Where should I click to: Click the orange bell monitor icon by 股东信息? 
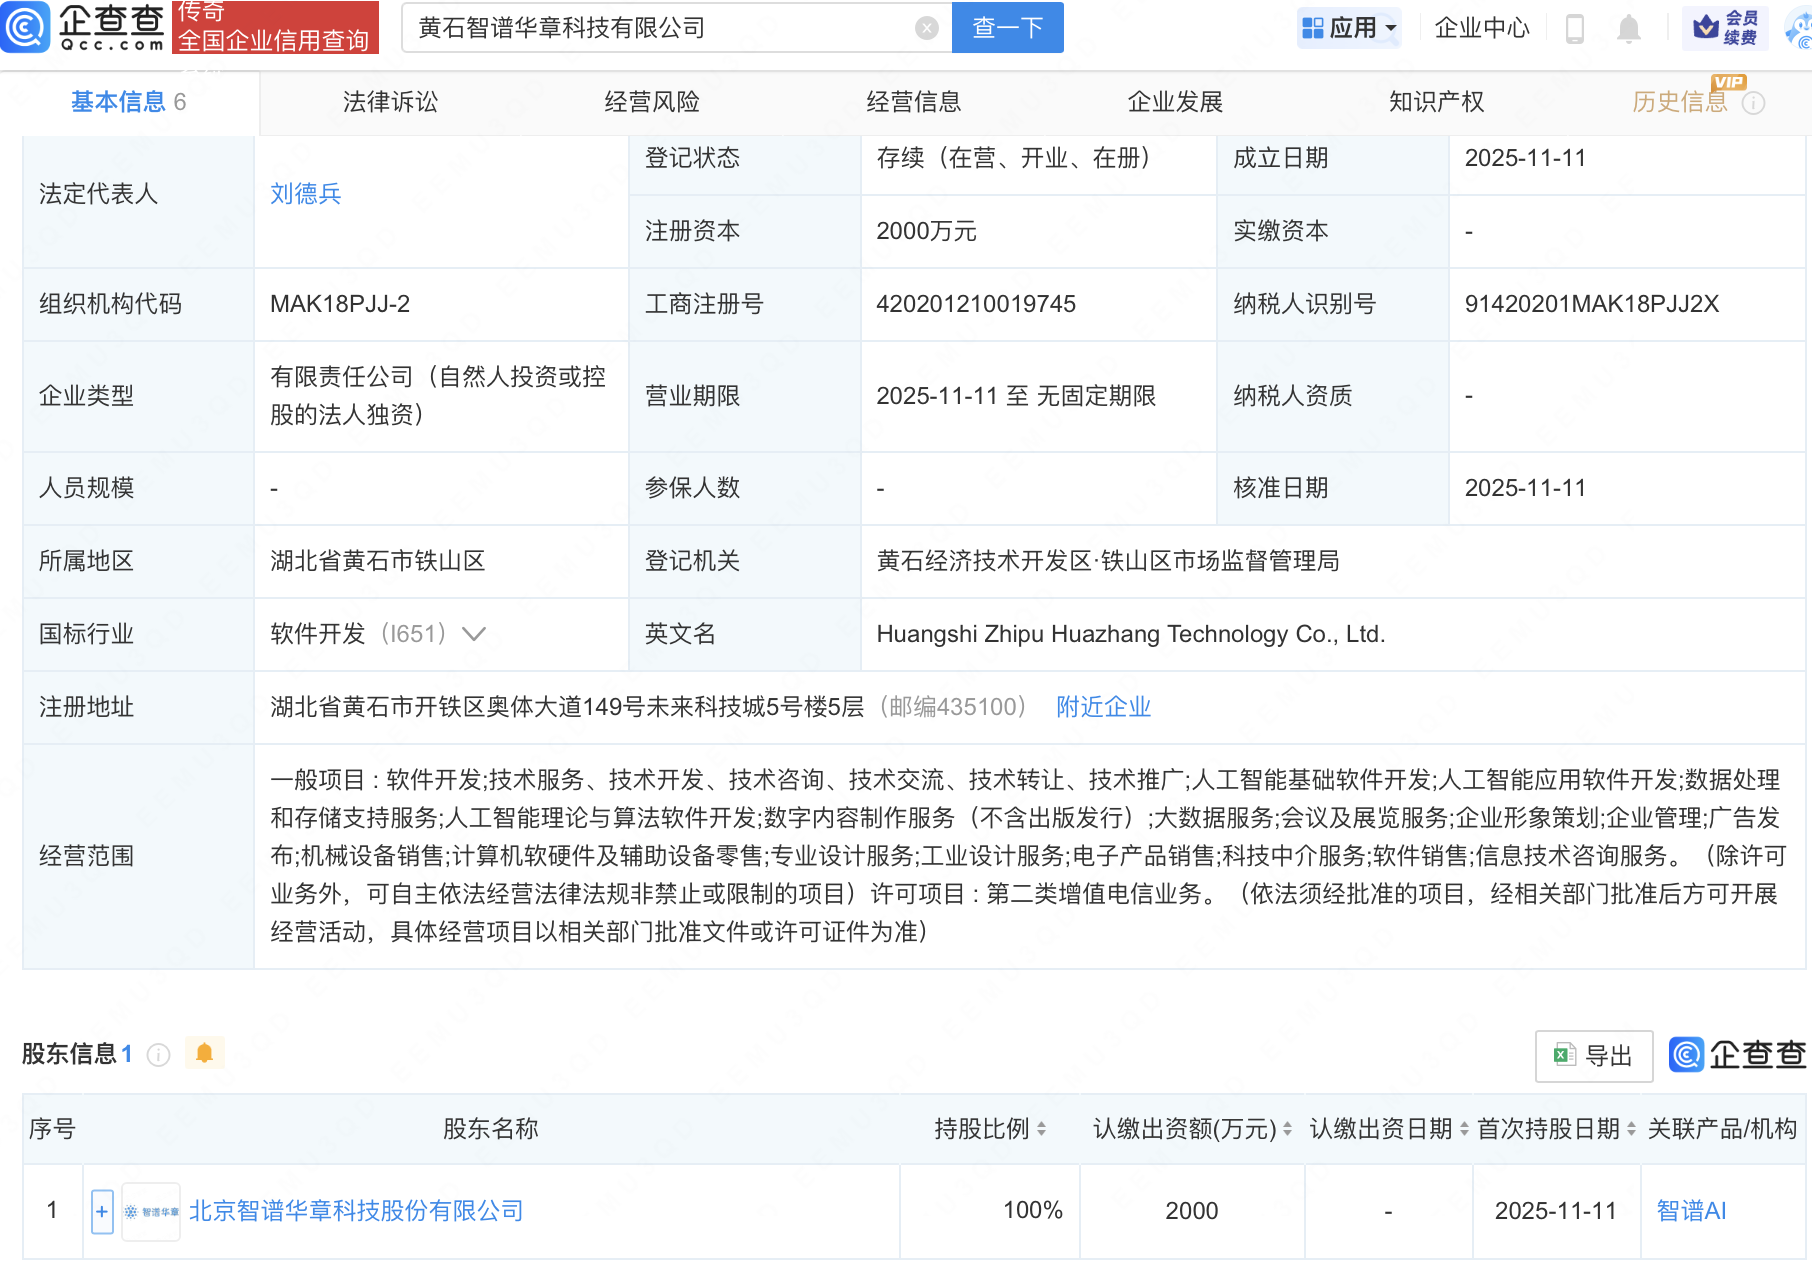[205, 1053]
